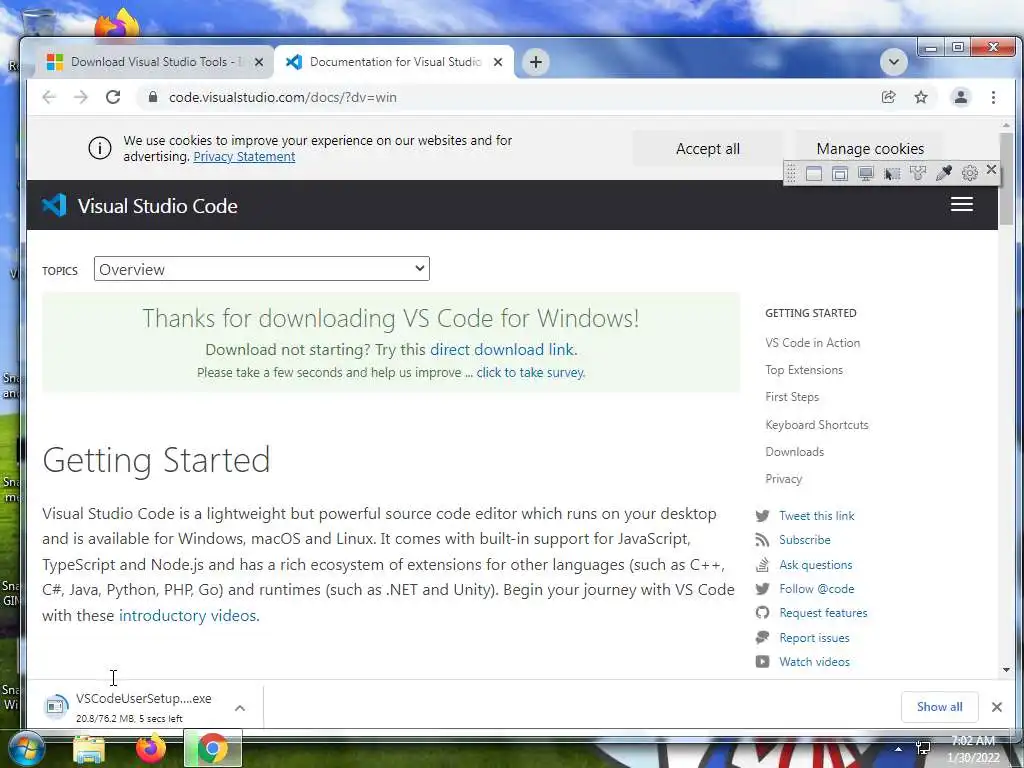Click the padlock site info icon
The height and width of the screenshot is (768, 1024).
[153, 97]
